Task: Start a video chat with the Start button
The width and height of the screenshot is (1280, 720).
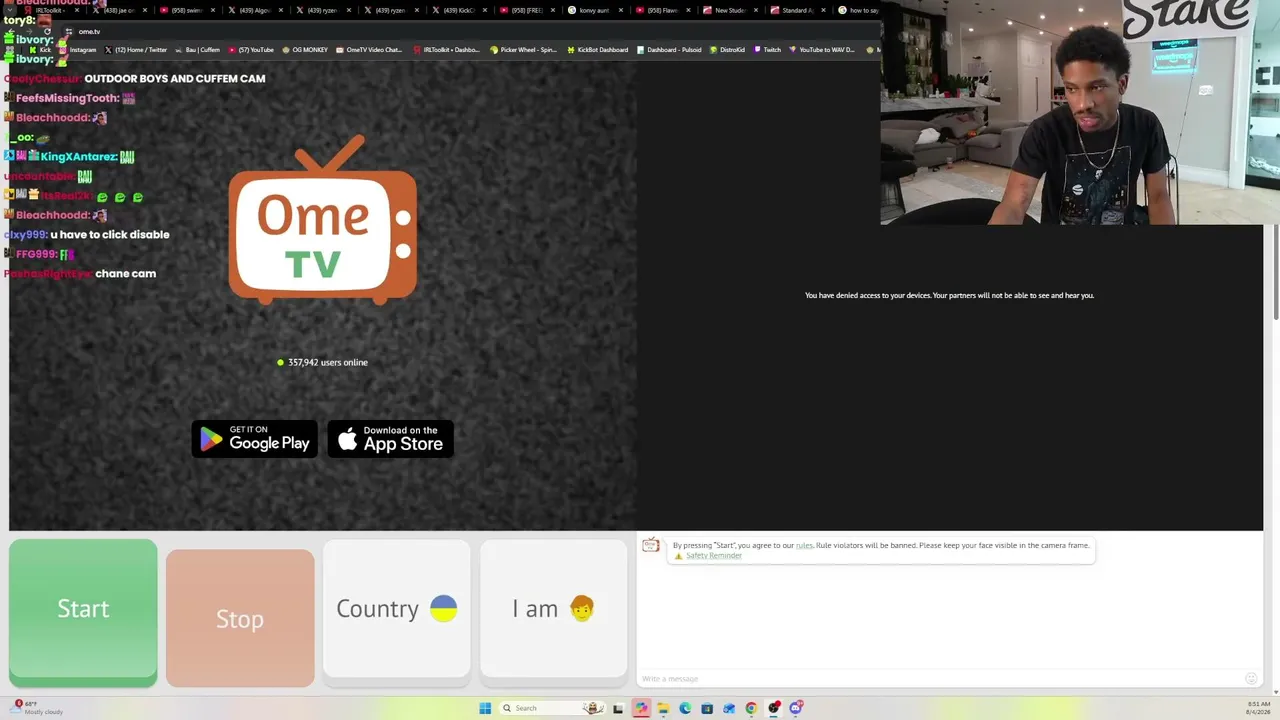Action: click(83, 612)
